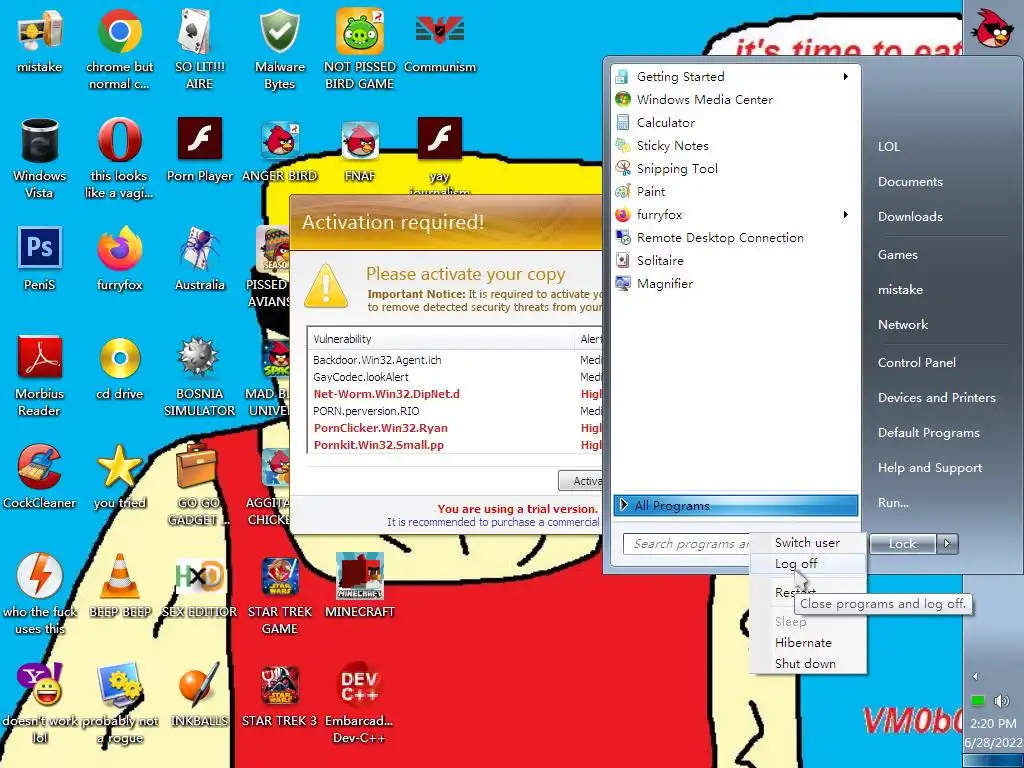Open Downloads in Start menu
Image resolution: width=1024 pixels, height=768 pixels.
[910, 216]
